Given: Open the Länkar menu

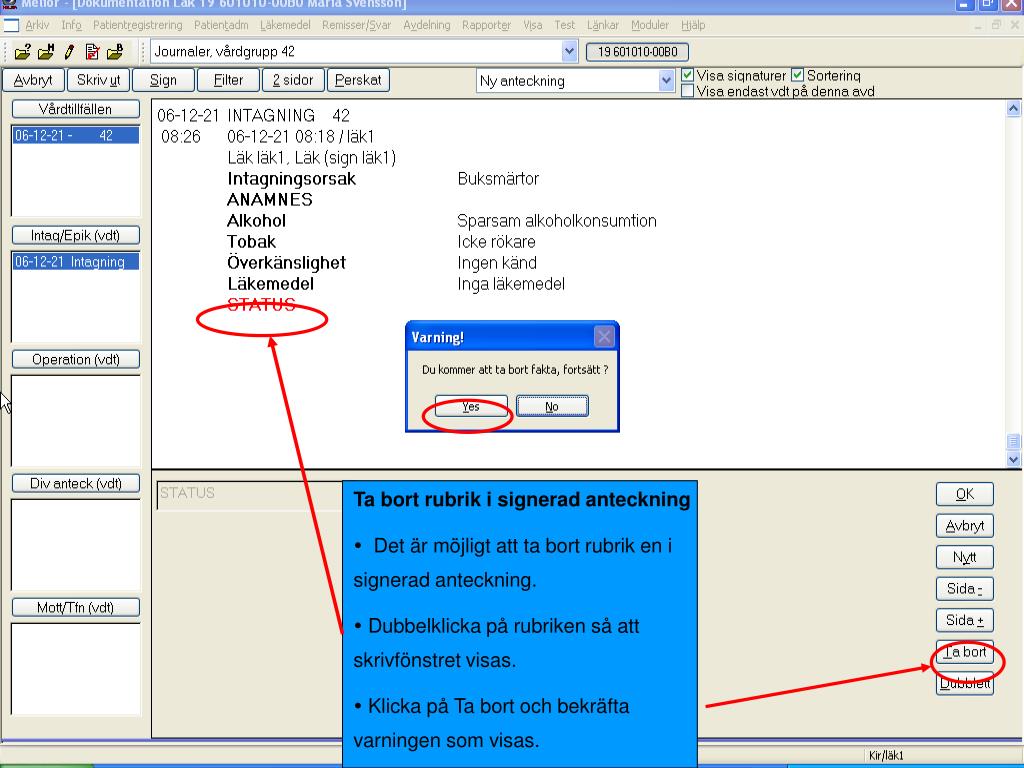Looking at the screenshot, I should pyautogui.click(x=603, y=25).
